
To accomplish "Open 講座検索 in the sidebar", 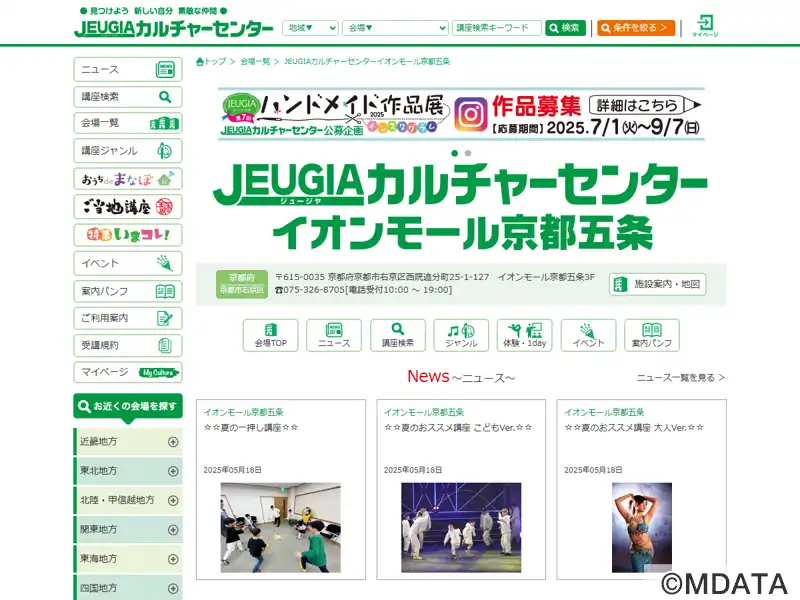I will (x=128, y=96).
